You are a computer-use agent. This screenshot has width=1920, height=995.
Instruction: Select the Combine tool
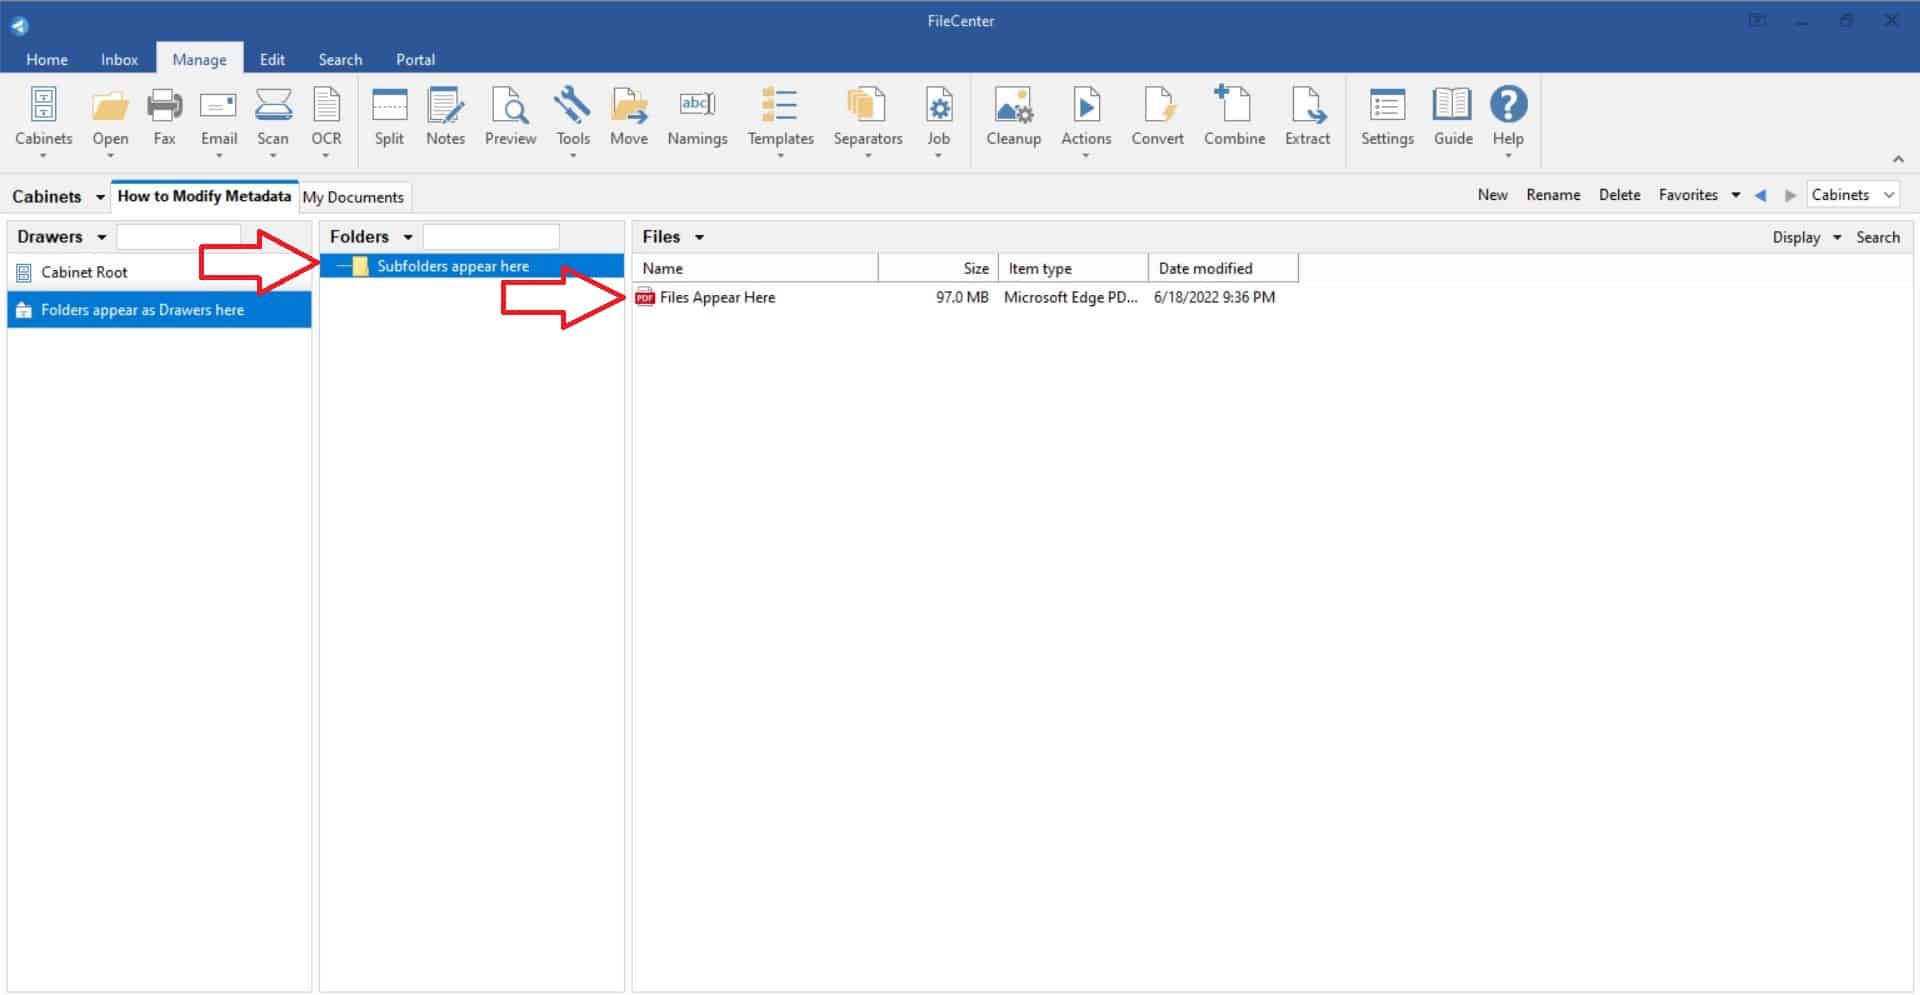point(1234,118)
